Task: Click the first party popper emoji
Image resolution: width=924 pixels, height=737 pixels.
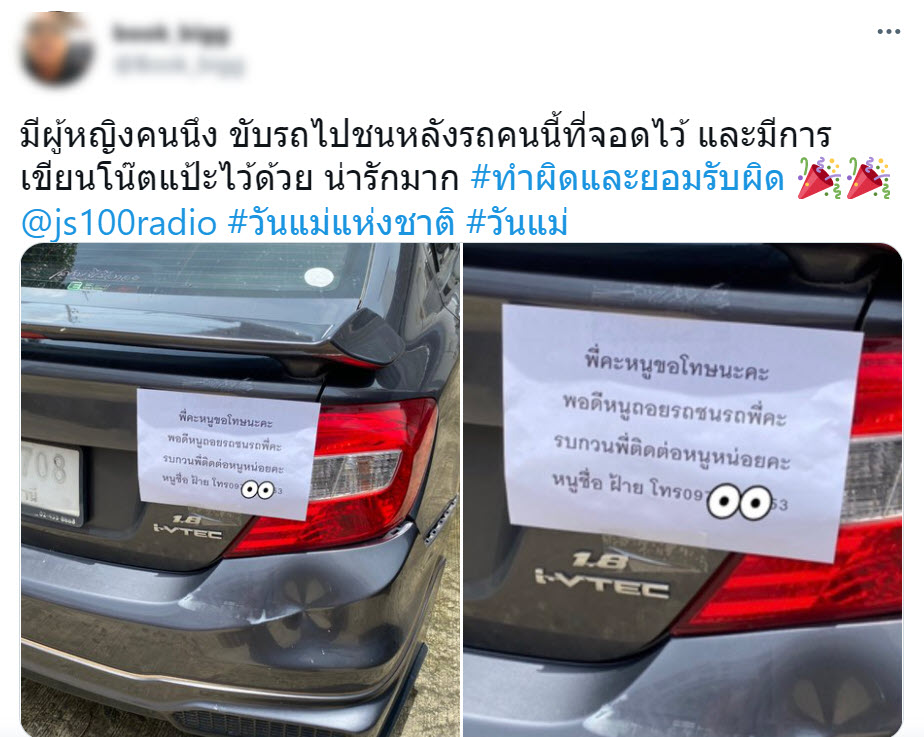Action: click(819, 178)
